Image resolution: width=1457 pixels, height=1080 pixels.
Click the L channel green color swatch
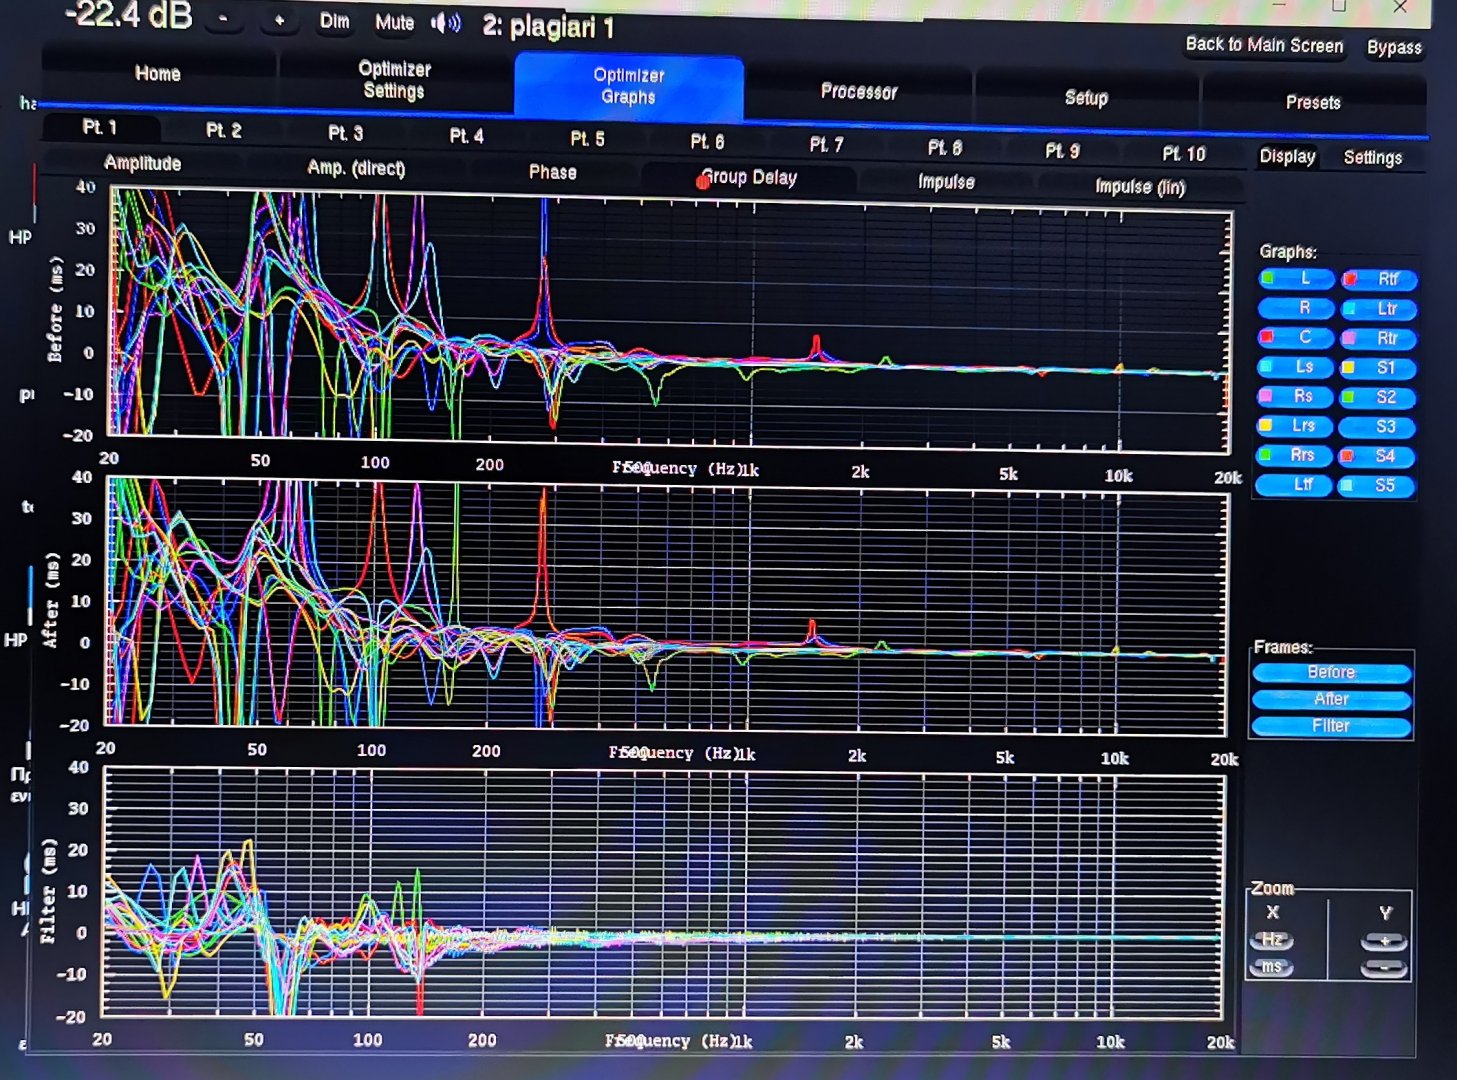pyautogui.click(x=1268, y=278)
